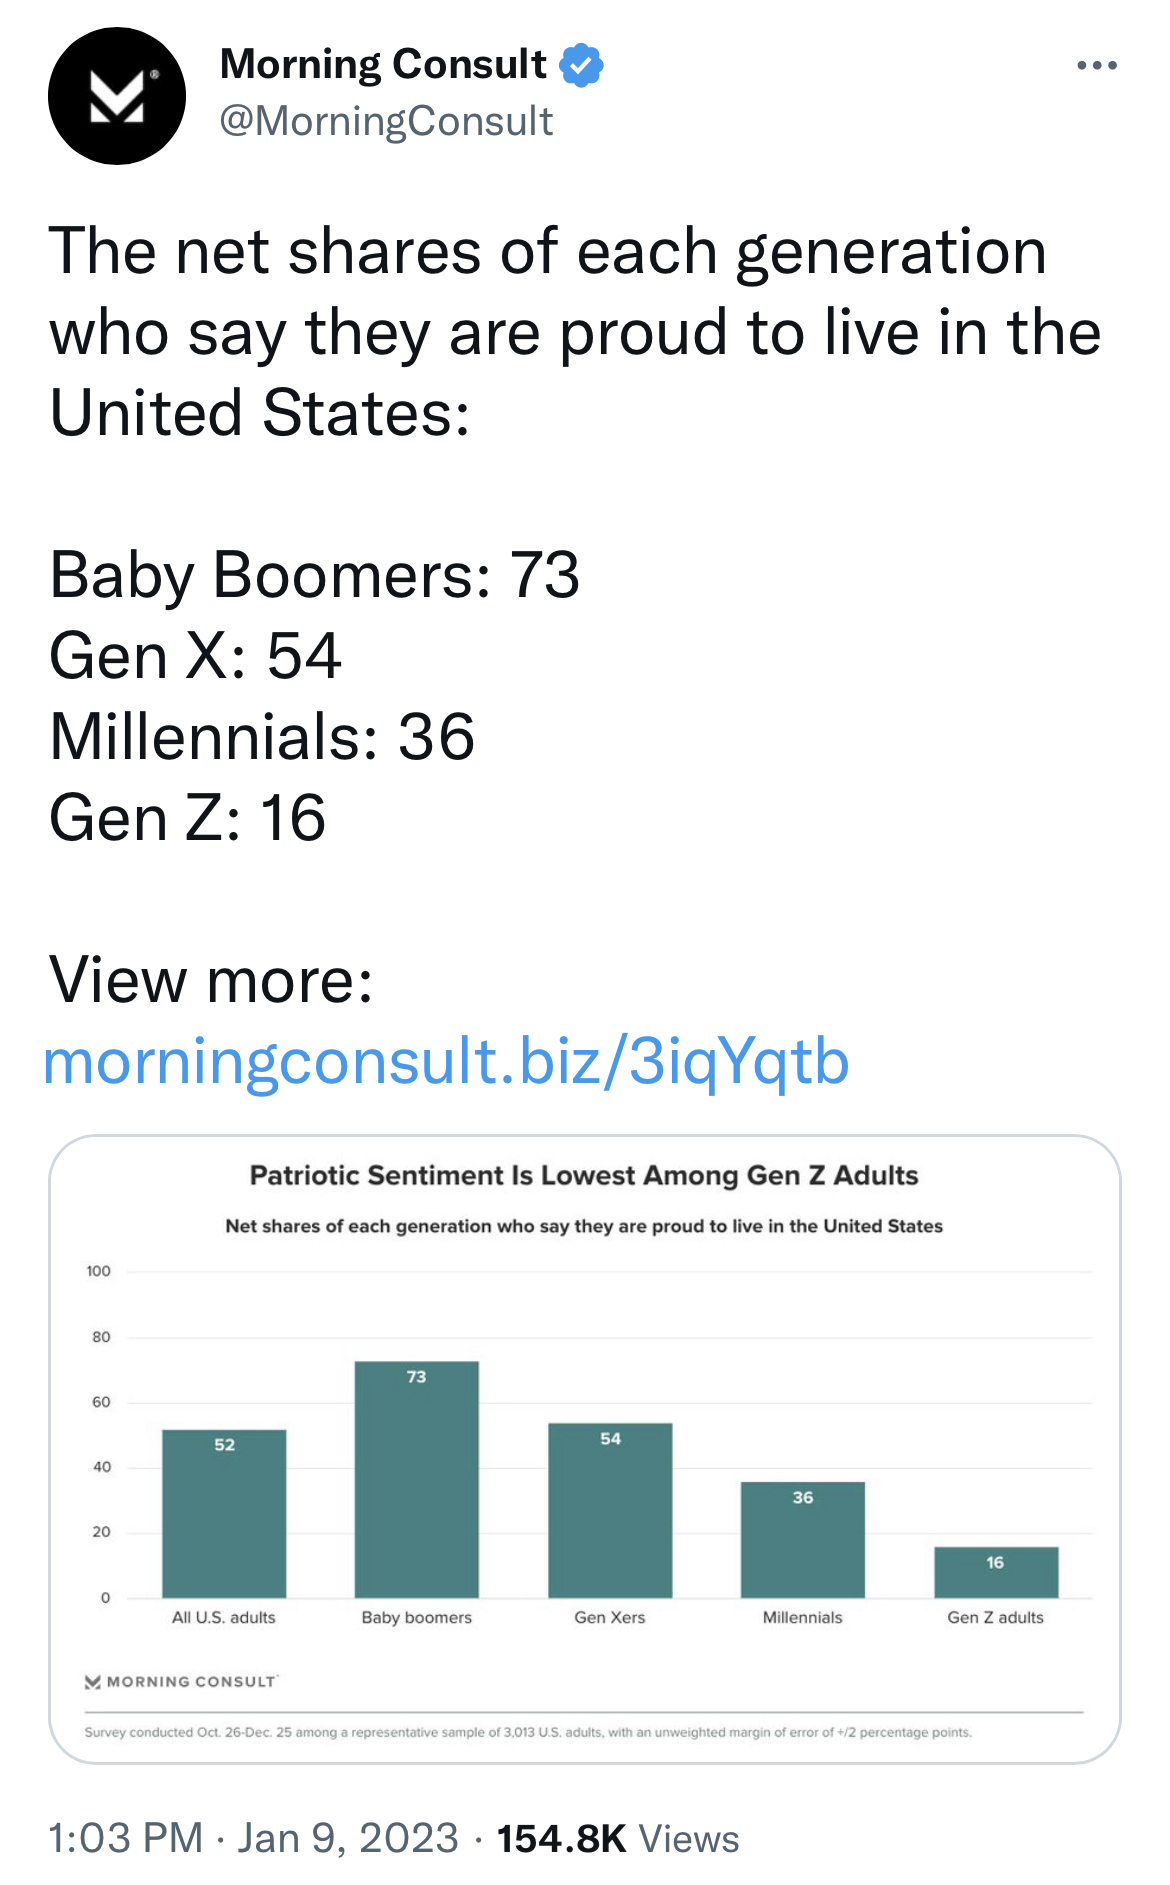Open the patriotic sentiment chart image

pyautogui.click(x=585, y=1449)
